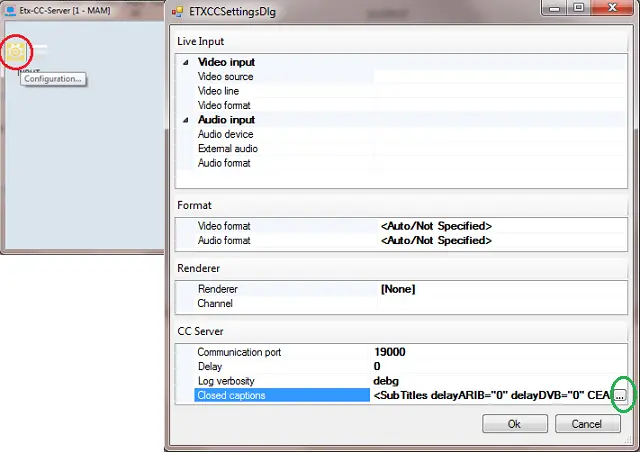The image size is (640, 453).
Task: Click Video format value in Format section
Action: [436, 226]
